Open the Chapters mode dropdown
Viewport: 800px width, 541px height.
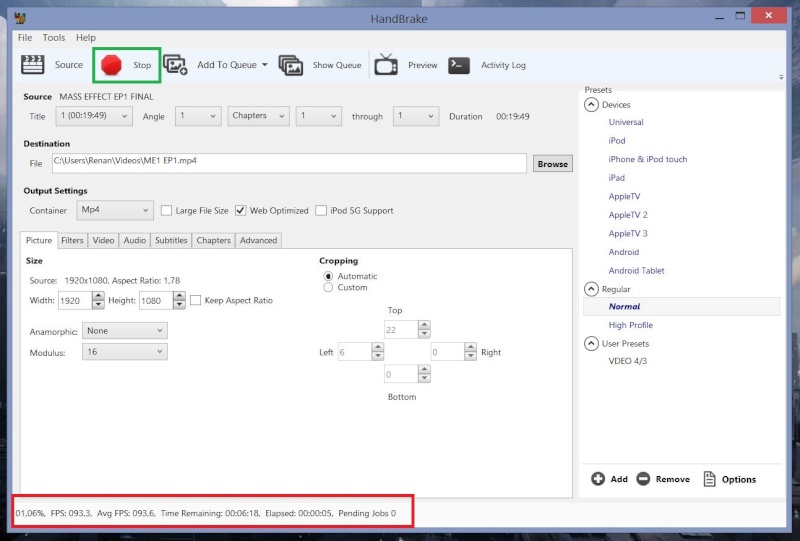coord(258,116)
